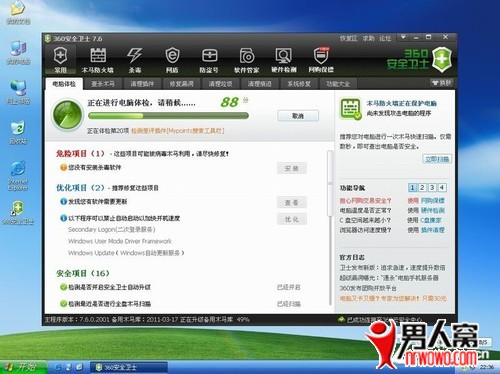Open the 360安全卫士 desktop shortcut
The image size is (500, 374).
click(x=18, y=212)
